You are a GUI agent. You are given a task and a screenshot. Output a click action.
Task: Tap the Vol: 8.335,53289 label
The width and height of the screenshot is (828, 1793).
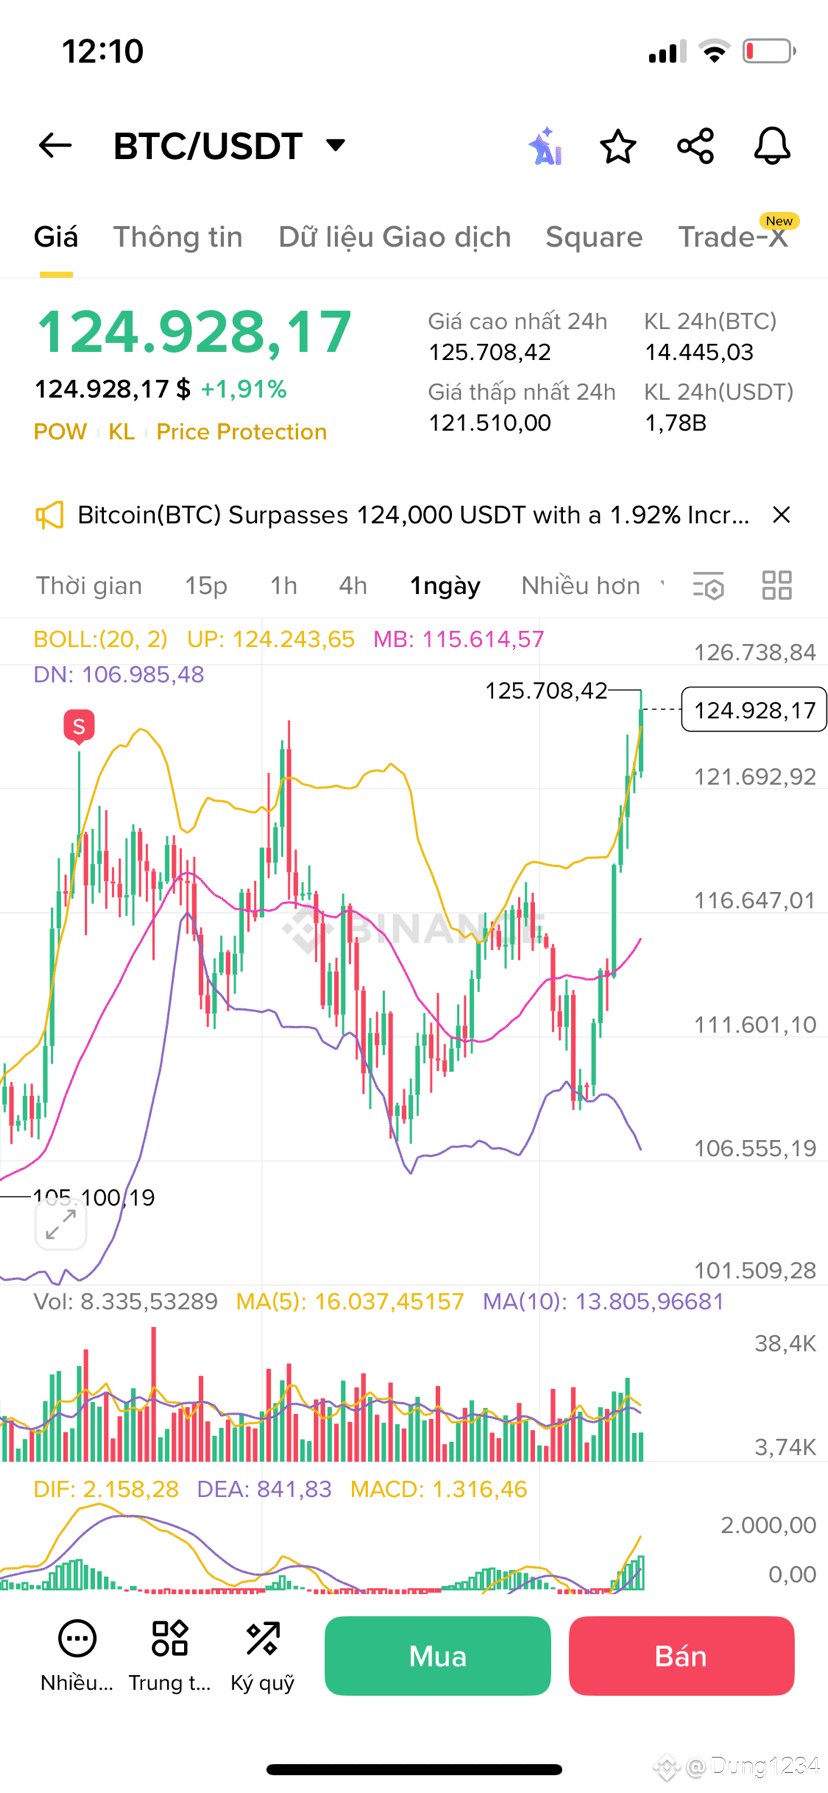(x=125, y=1302)
